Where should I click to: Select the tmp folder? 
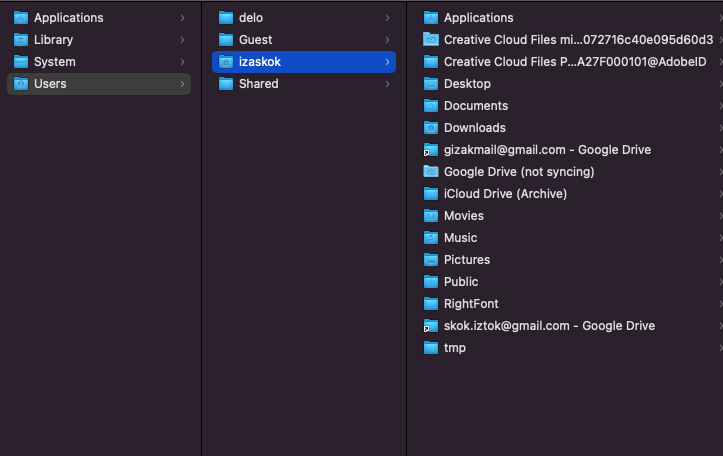[x=570, y=348]
